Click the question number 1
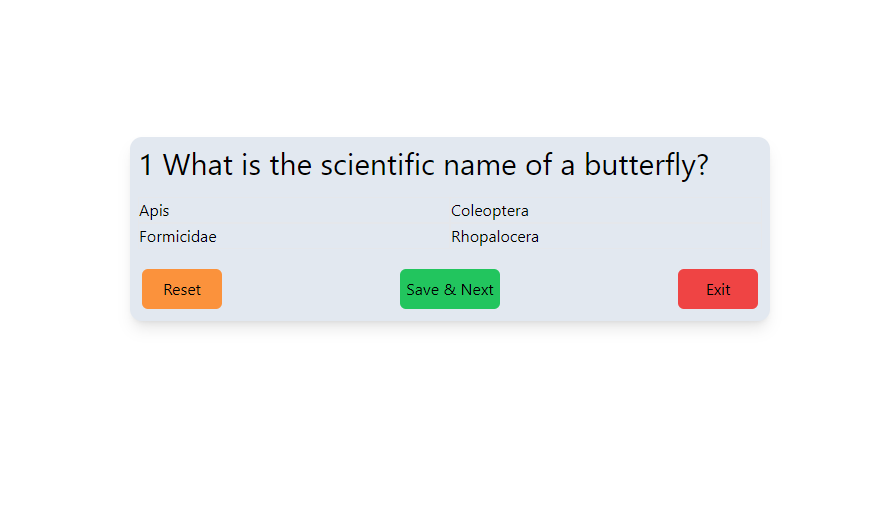The height and width of the screenshot is (523, 882). point(146,165)
